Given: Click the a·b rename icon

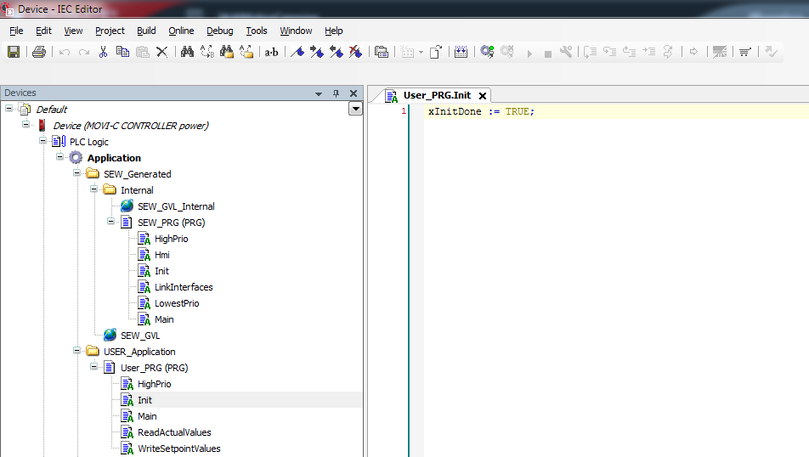Looking at the screenshot, I should 271,52.
